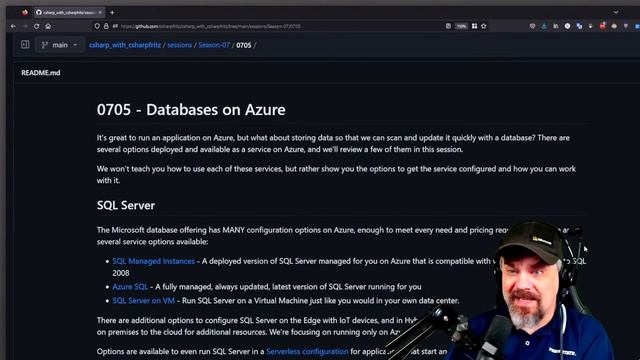Open the Season-07 breadcrumb link
This screenshot has height=360, width=640.
click(214, 45)
